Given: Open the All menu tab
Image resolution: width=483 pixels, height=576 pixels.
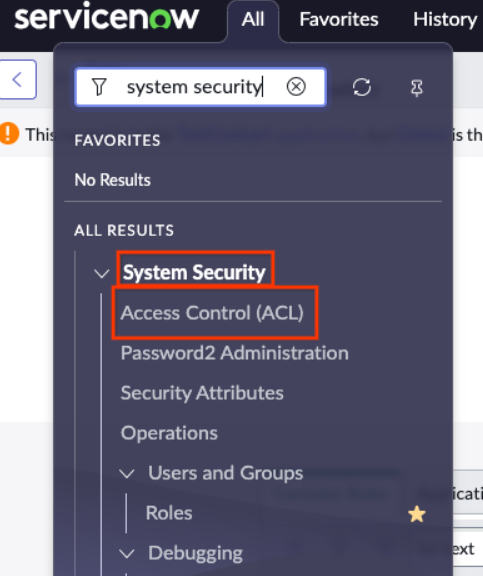Looking at the screenshot, I should click(x=253, y=19).
